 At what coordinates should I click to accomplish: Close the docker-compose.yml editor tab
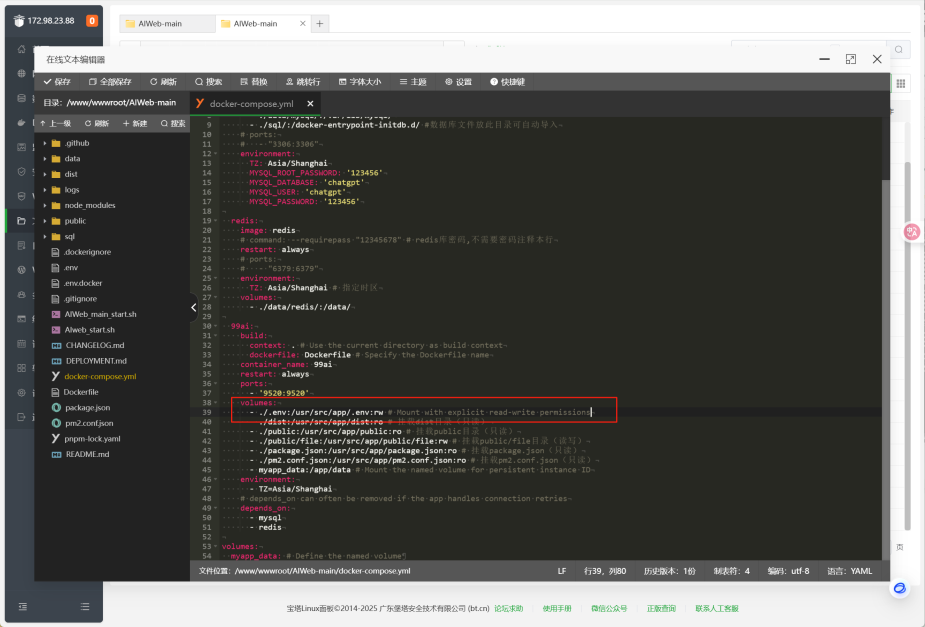click(310, 104)
